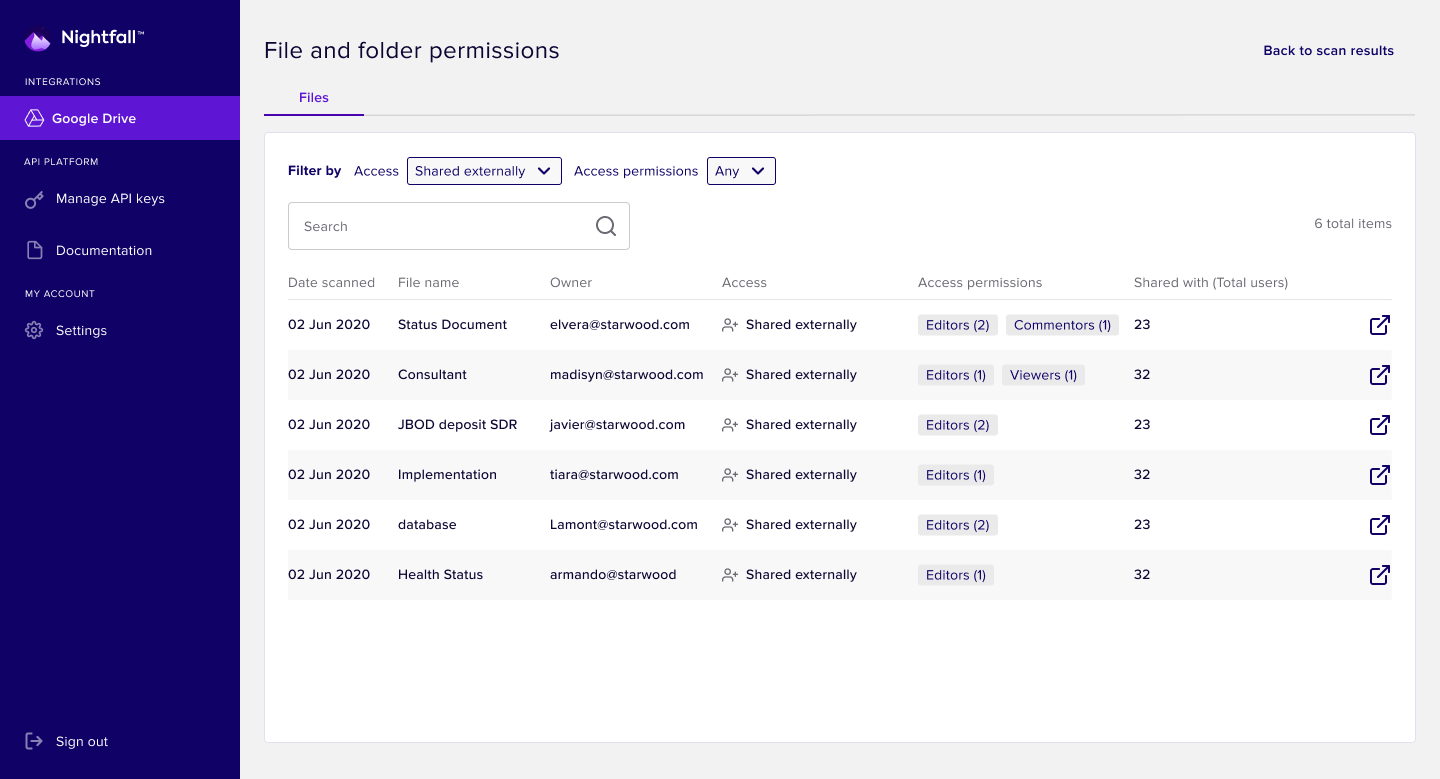Open the Access permissions Any dropdown

click(x=741, y=171)
